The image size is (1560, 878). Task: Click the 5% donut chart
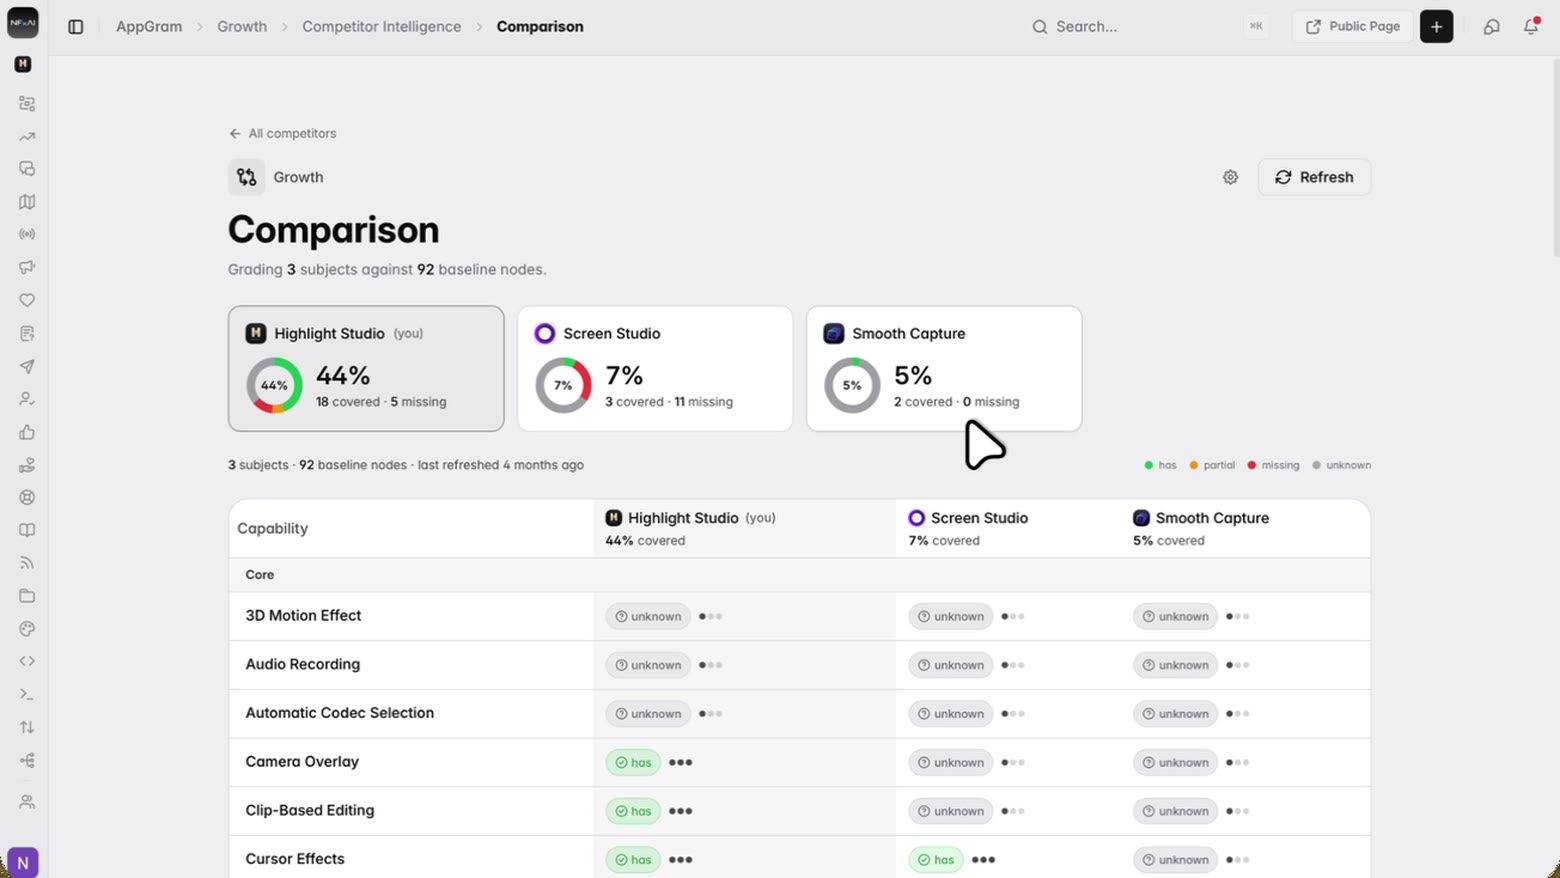(852, 385)
